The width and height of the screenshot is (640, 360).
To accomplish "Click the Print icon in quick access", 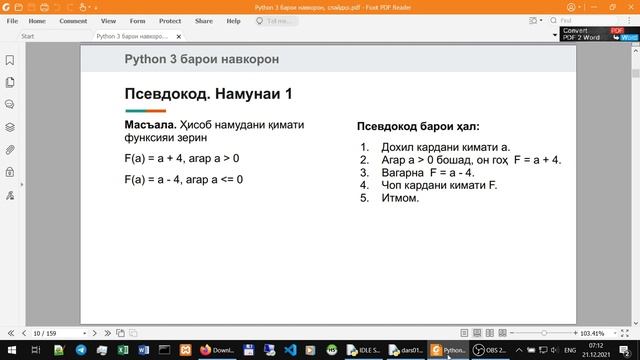I will 44,7.
